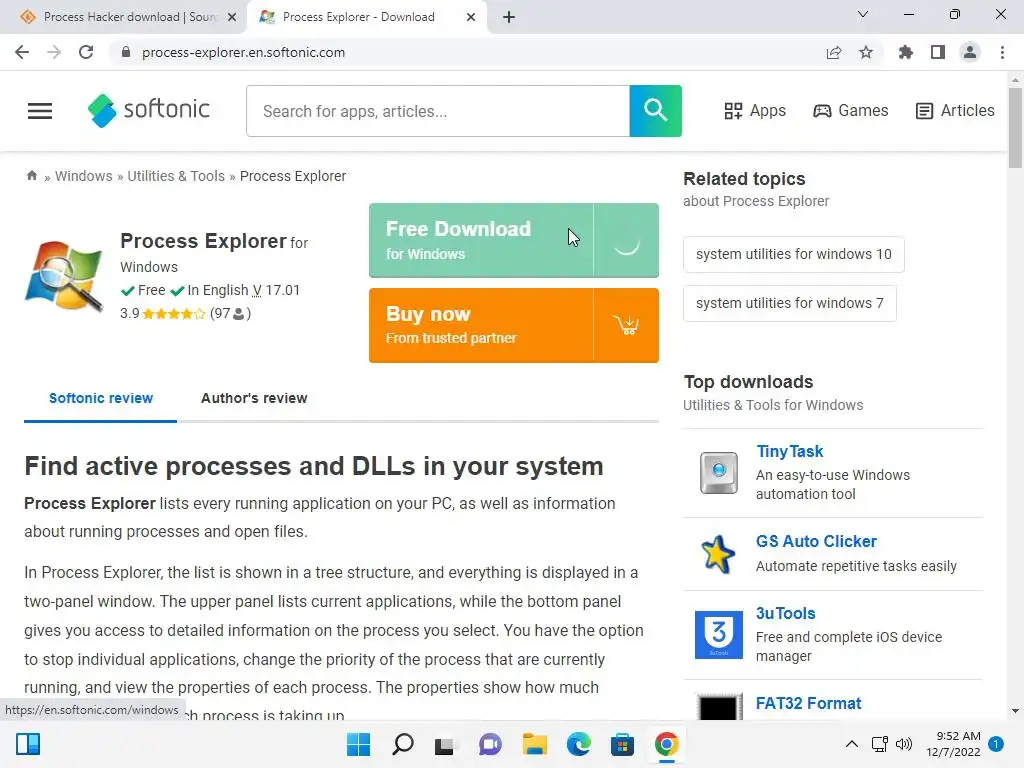Click the site lock icon
Viewport: 1024px width, 768px height.
pyautogui.click(x=126, y=52)
